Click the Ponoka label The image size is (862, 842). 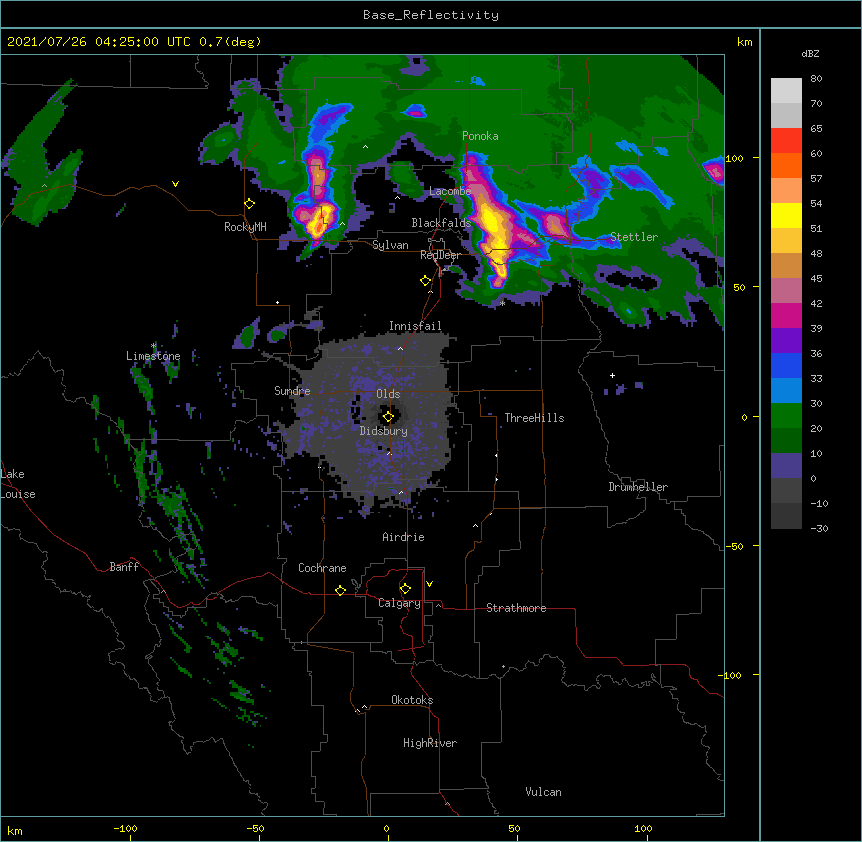tap(480, 136)
